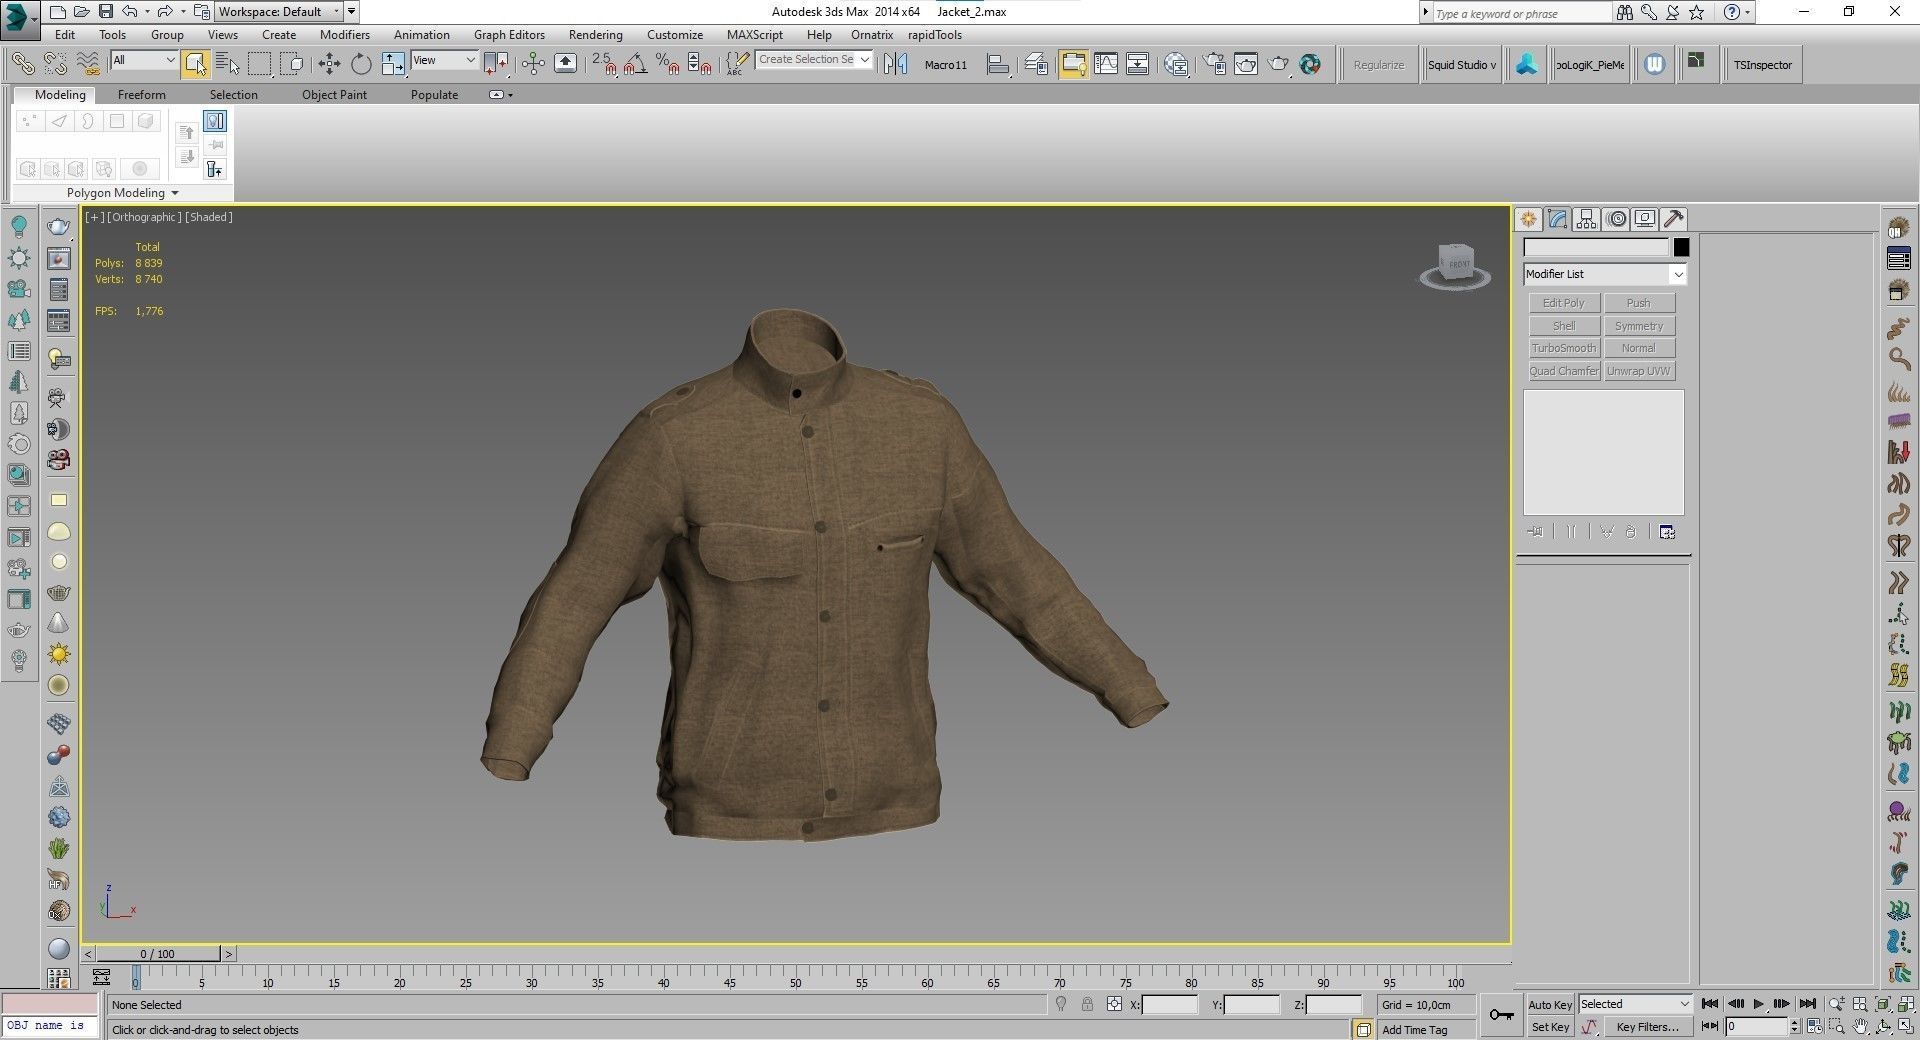Click Link selection tool

23,64
